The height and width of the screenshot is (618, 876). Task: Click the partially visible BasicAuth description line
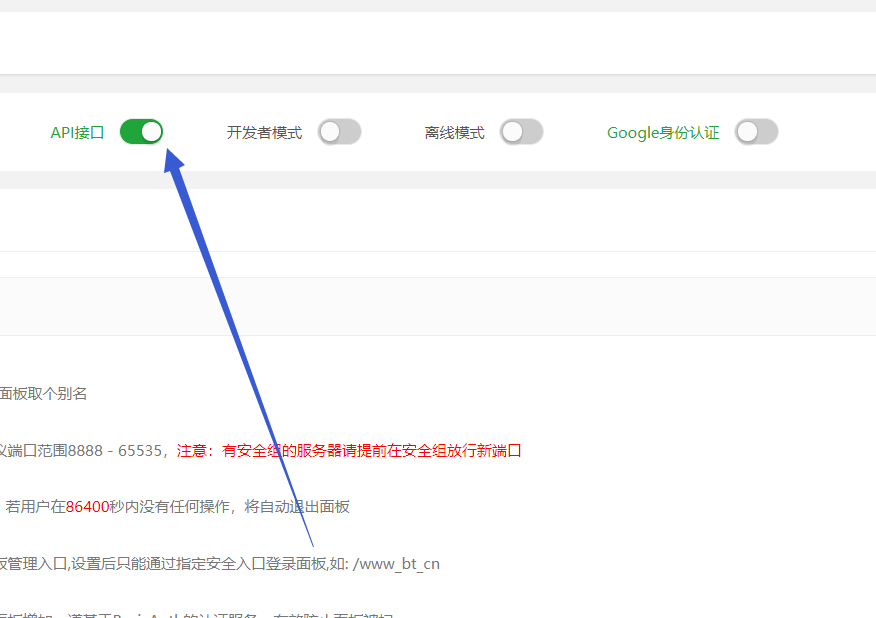coord(200,612)
